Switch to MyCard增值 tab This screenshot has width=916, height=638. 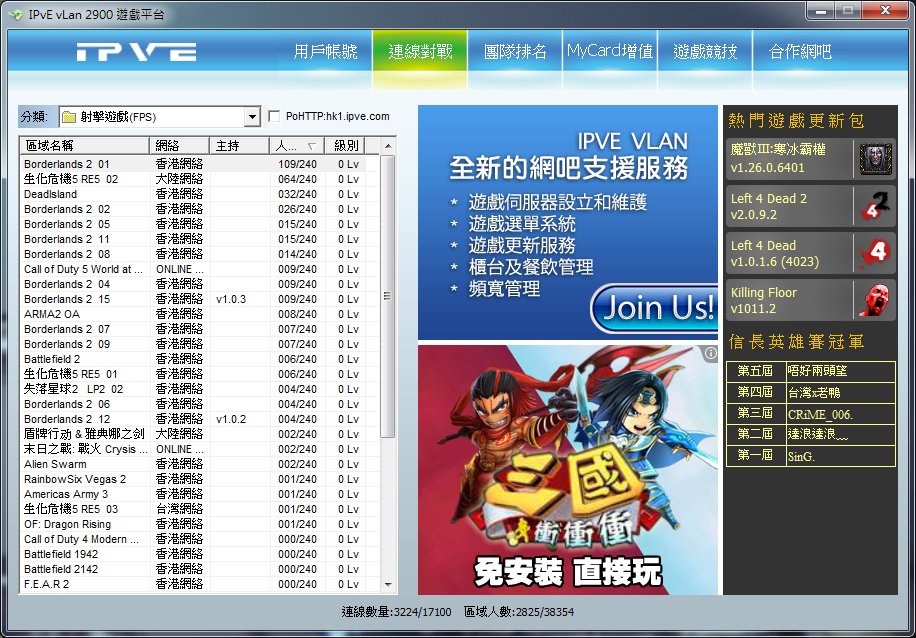pos(610,52)
